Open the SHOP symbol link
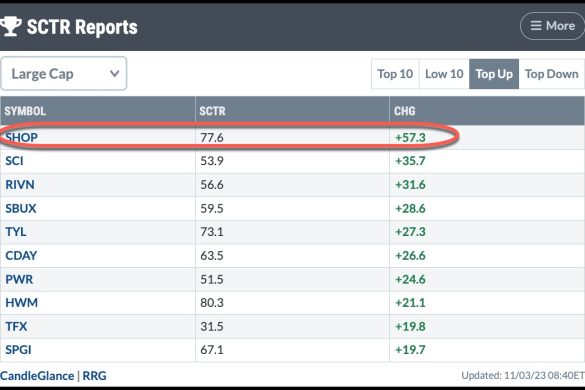Image resolution: width=585 pixels, height=390 pixels. 21,137
